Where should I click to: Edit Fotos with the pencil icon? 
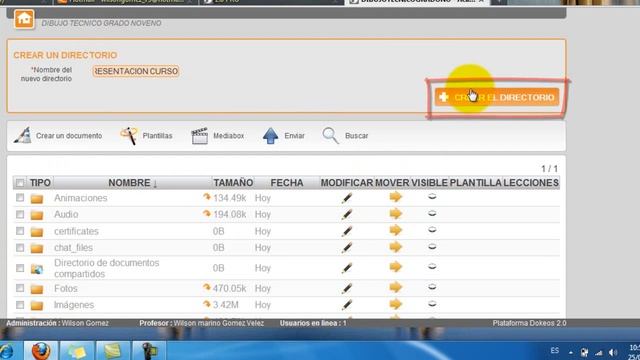[x=347, y=289]
